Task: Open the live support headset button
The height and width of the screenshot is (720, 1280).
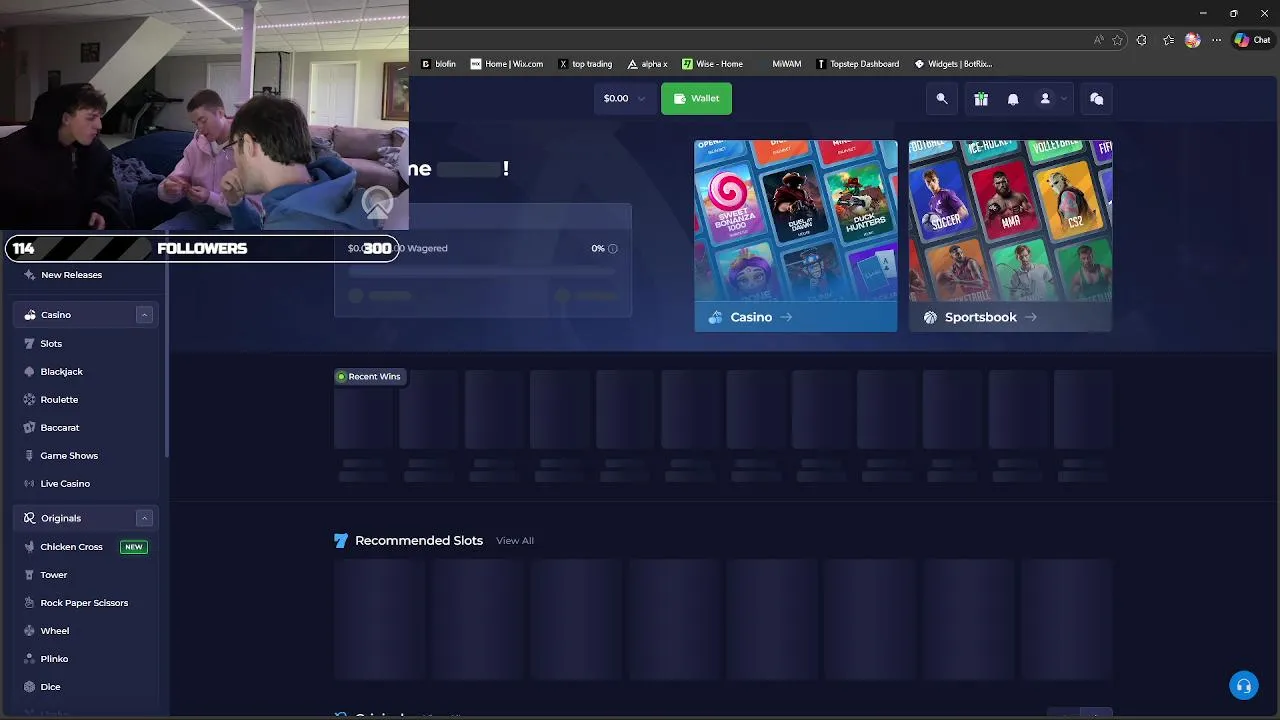Action: [1243, 686]
